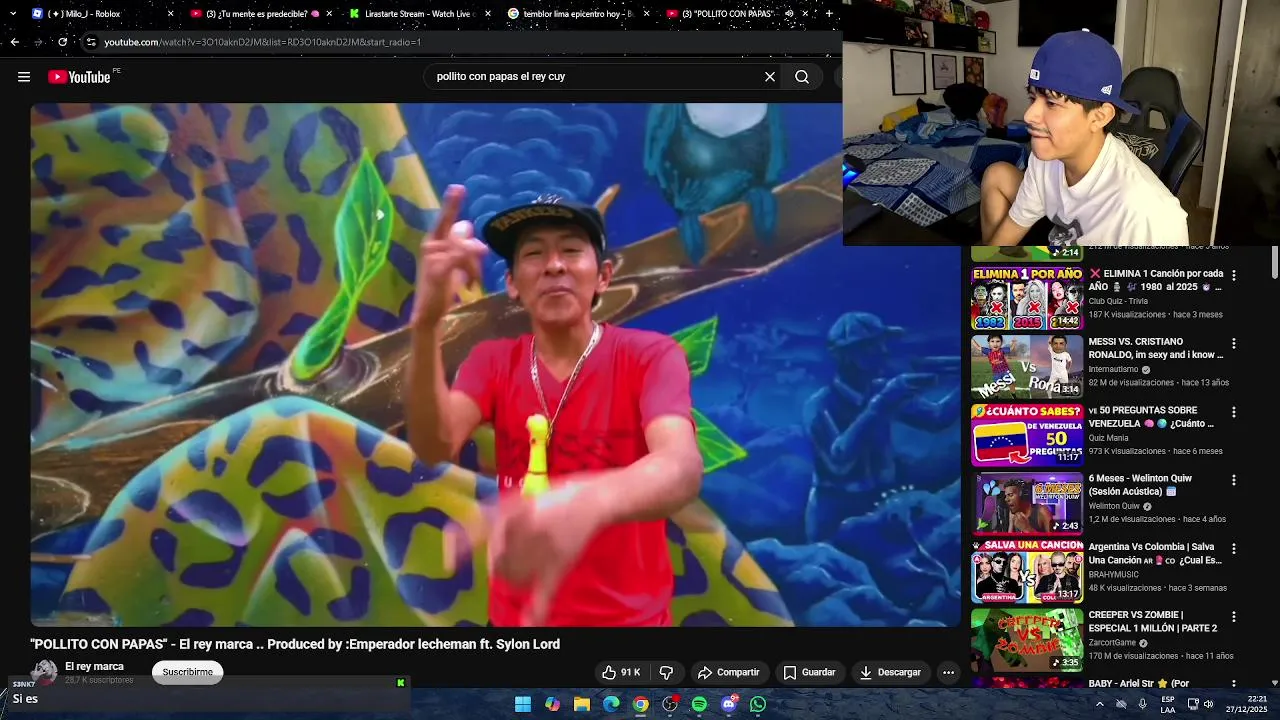Open '6 Meses - Welinton Quiw' thumbnail
Viewport: 1280px width, 720px height.
click(x=1027, y=503)
